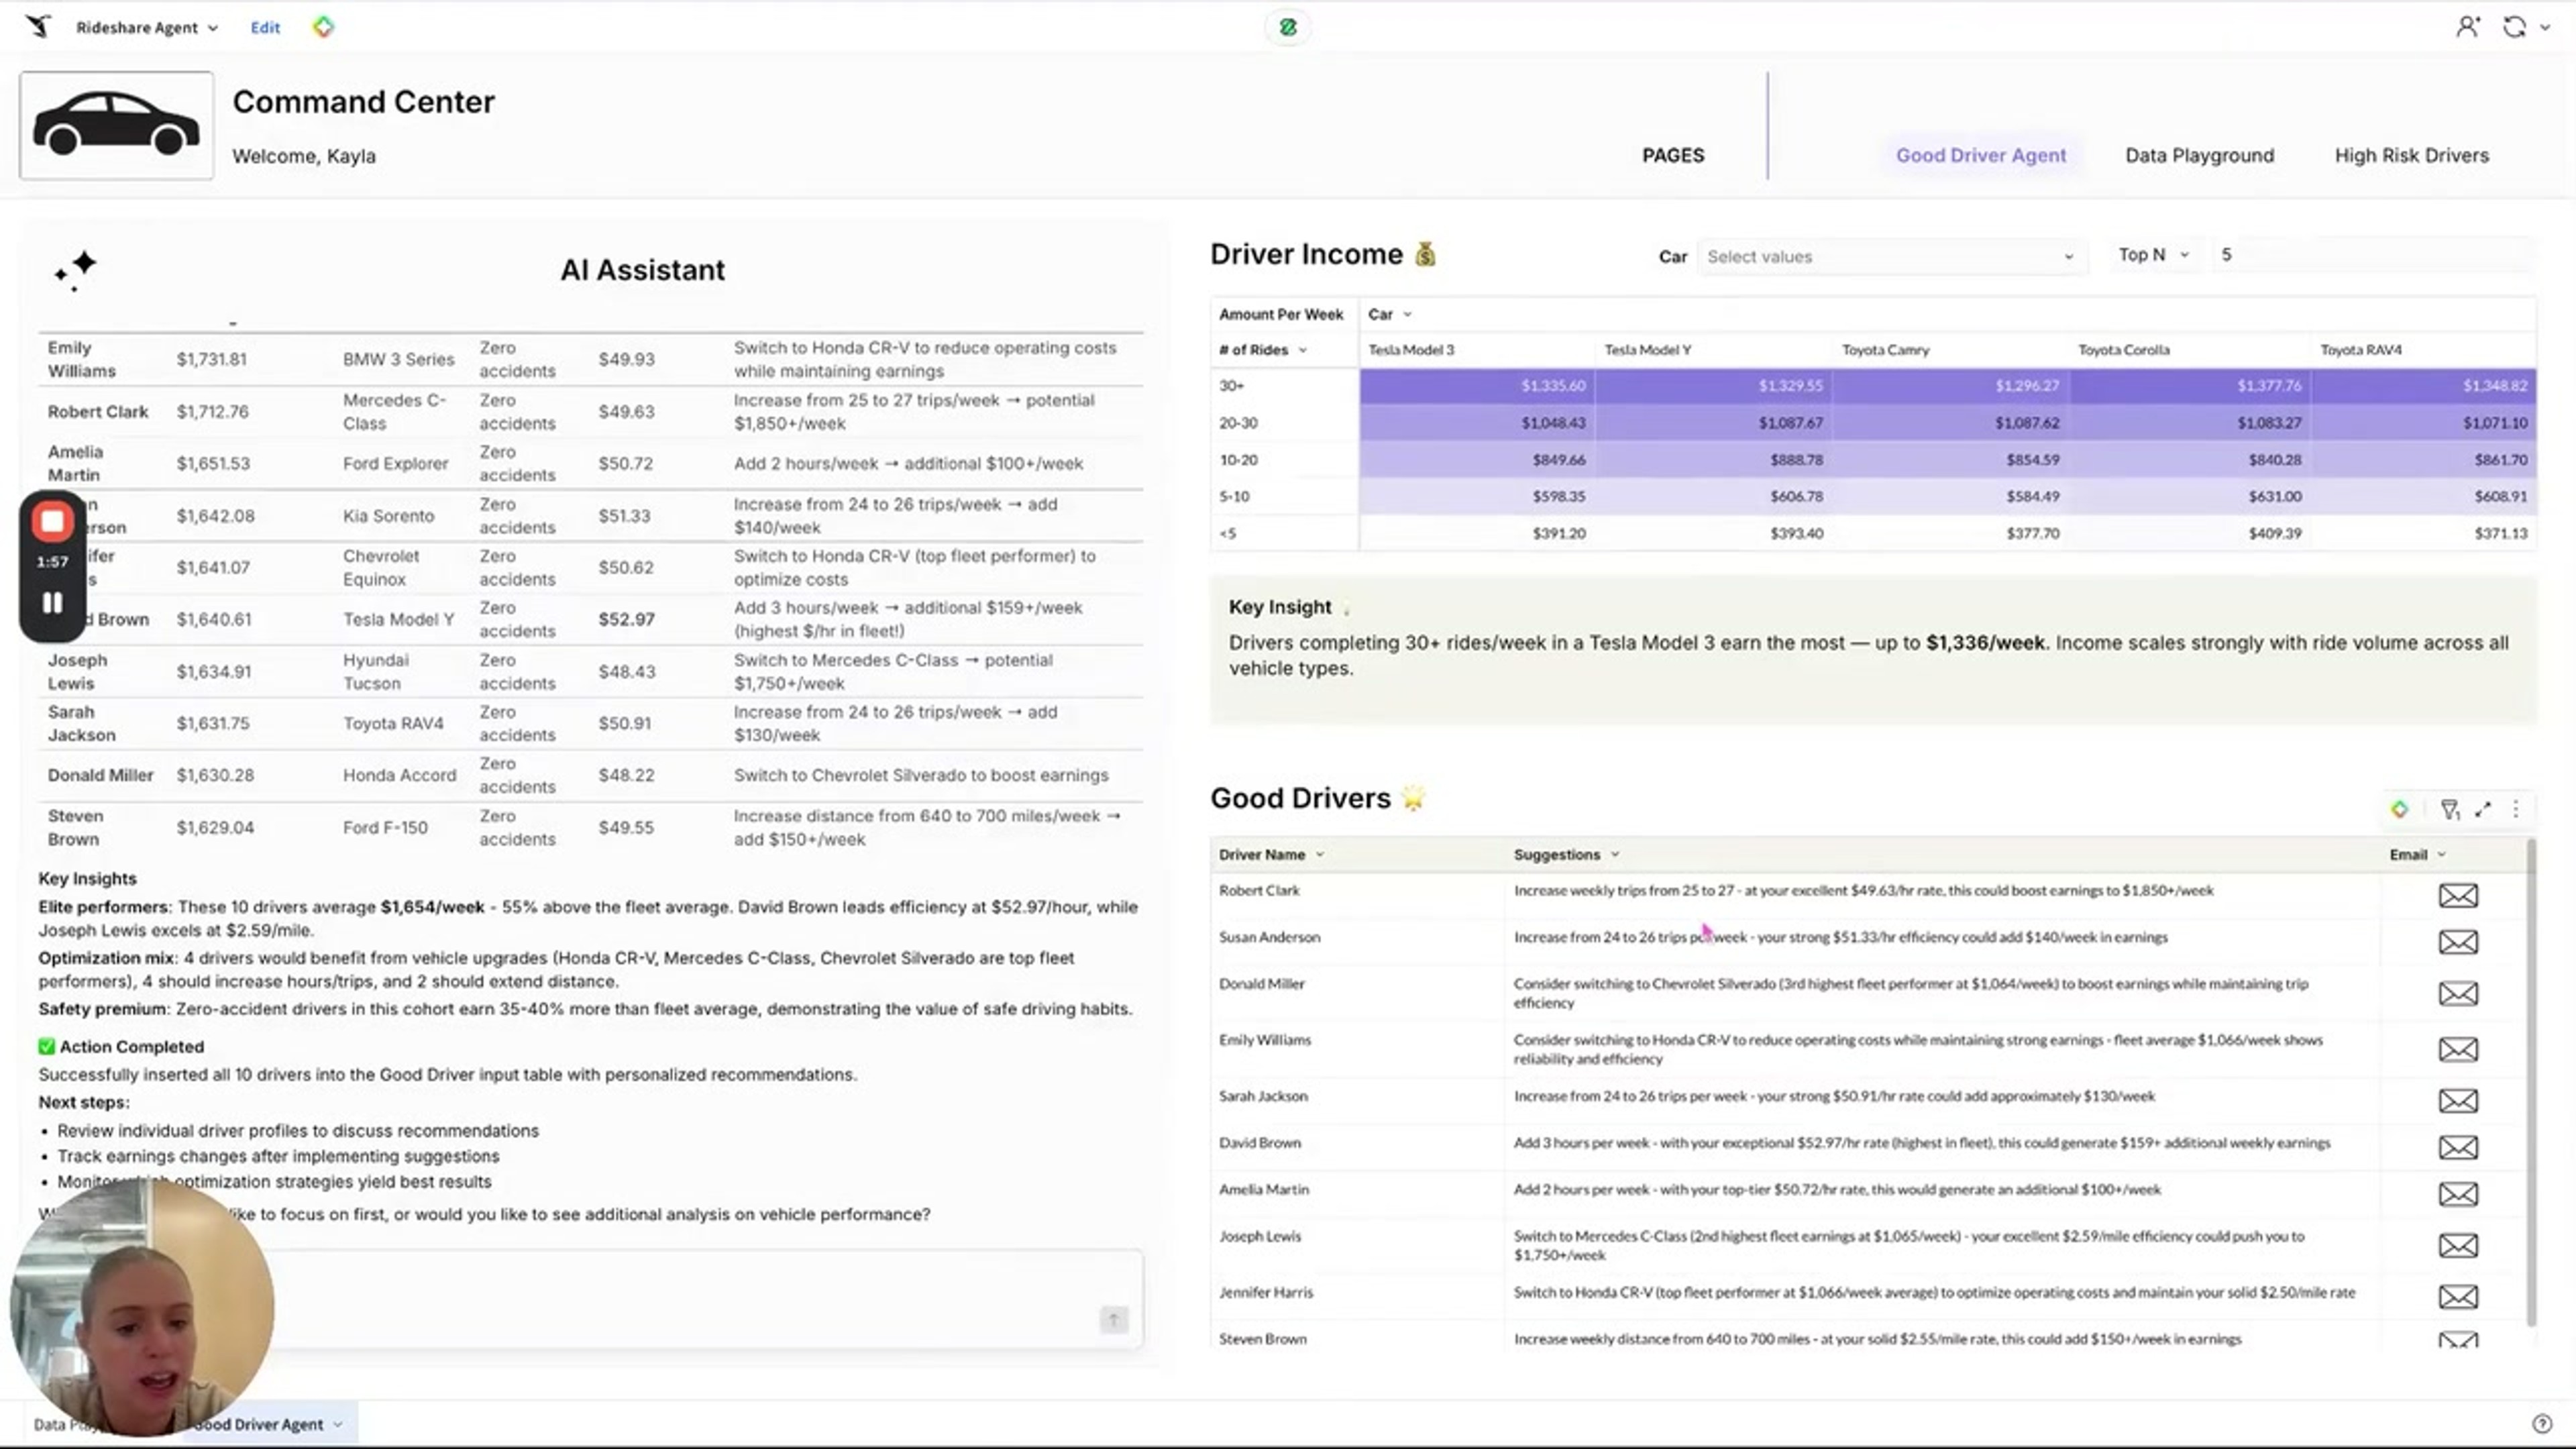This screenshot has height=1449, width=2576.
Task: Click the email icon for Emily Williams
Action: [2457, 1049]
